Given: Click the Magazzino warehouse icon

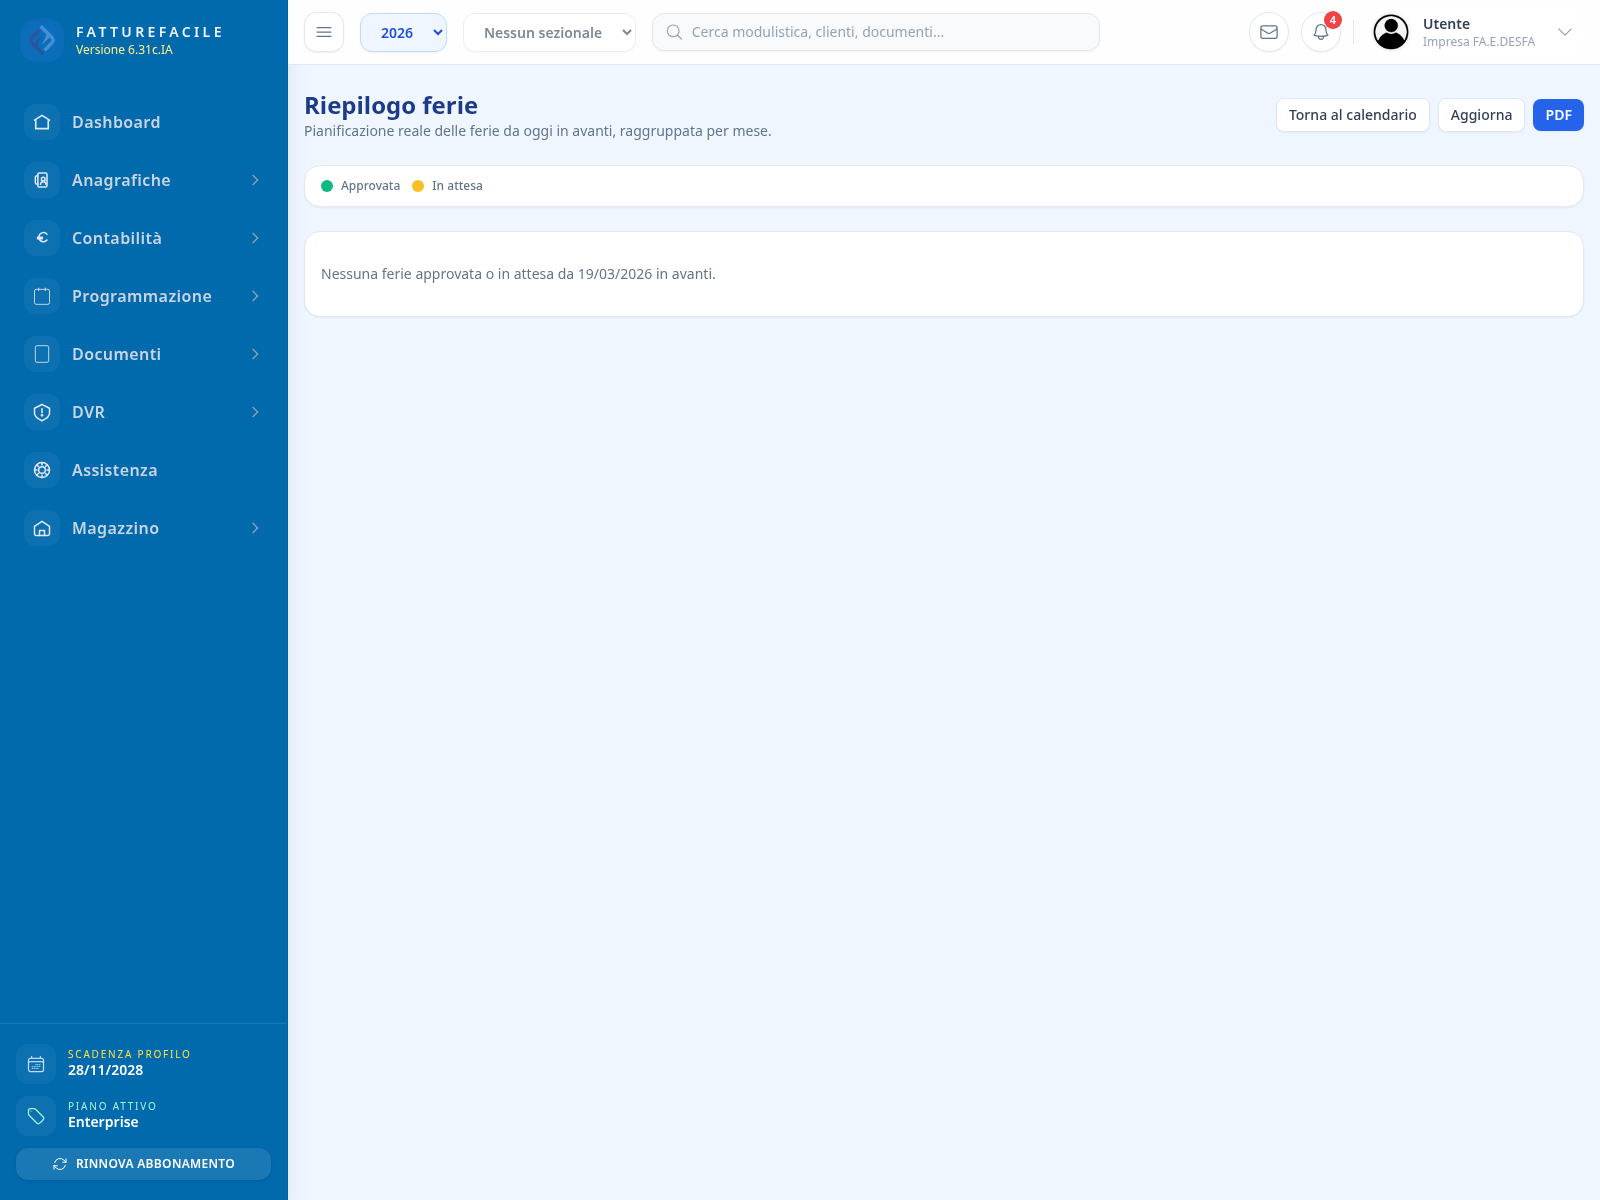Looking at the screenshot, I should (42, 528).
